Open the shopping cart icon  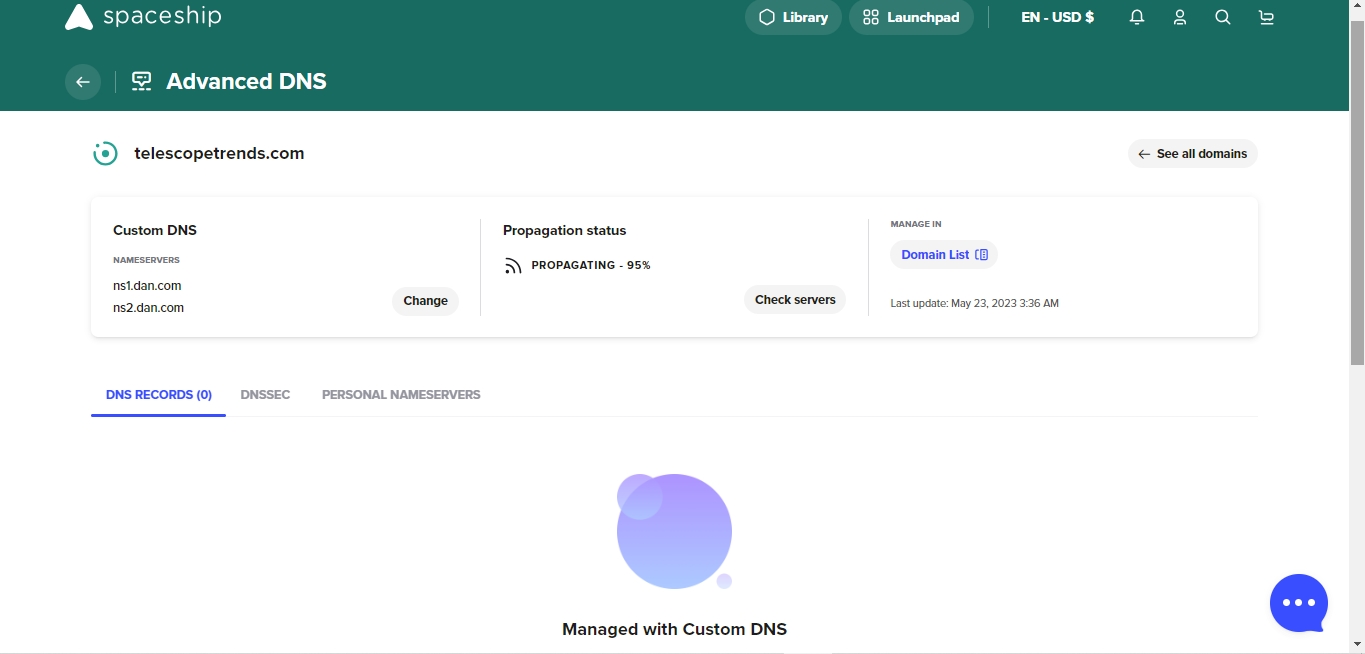pyautogui.click(x=1266, y=17)
